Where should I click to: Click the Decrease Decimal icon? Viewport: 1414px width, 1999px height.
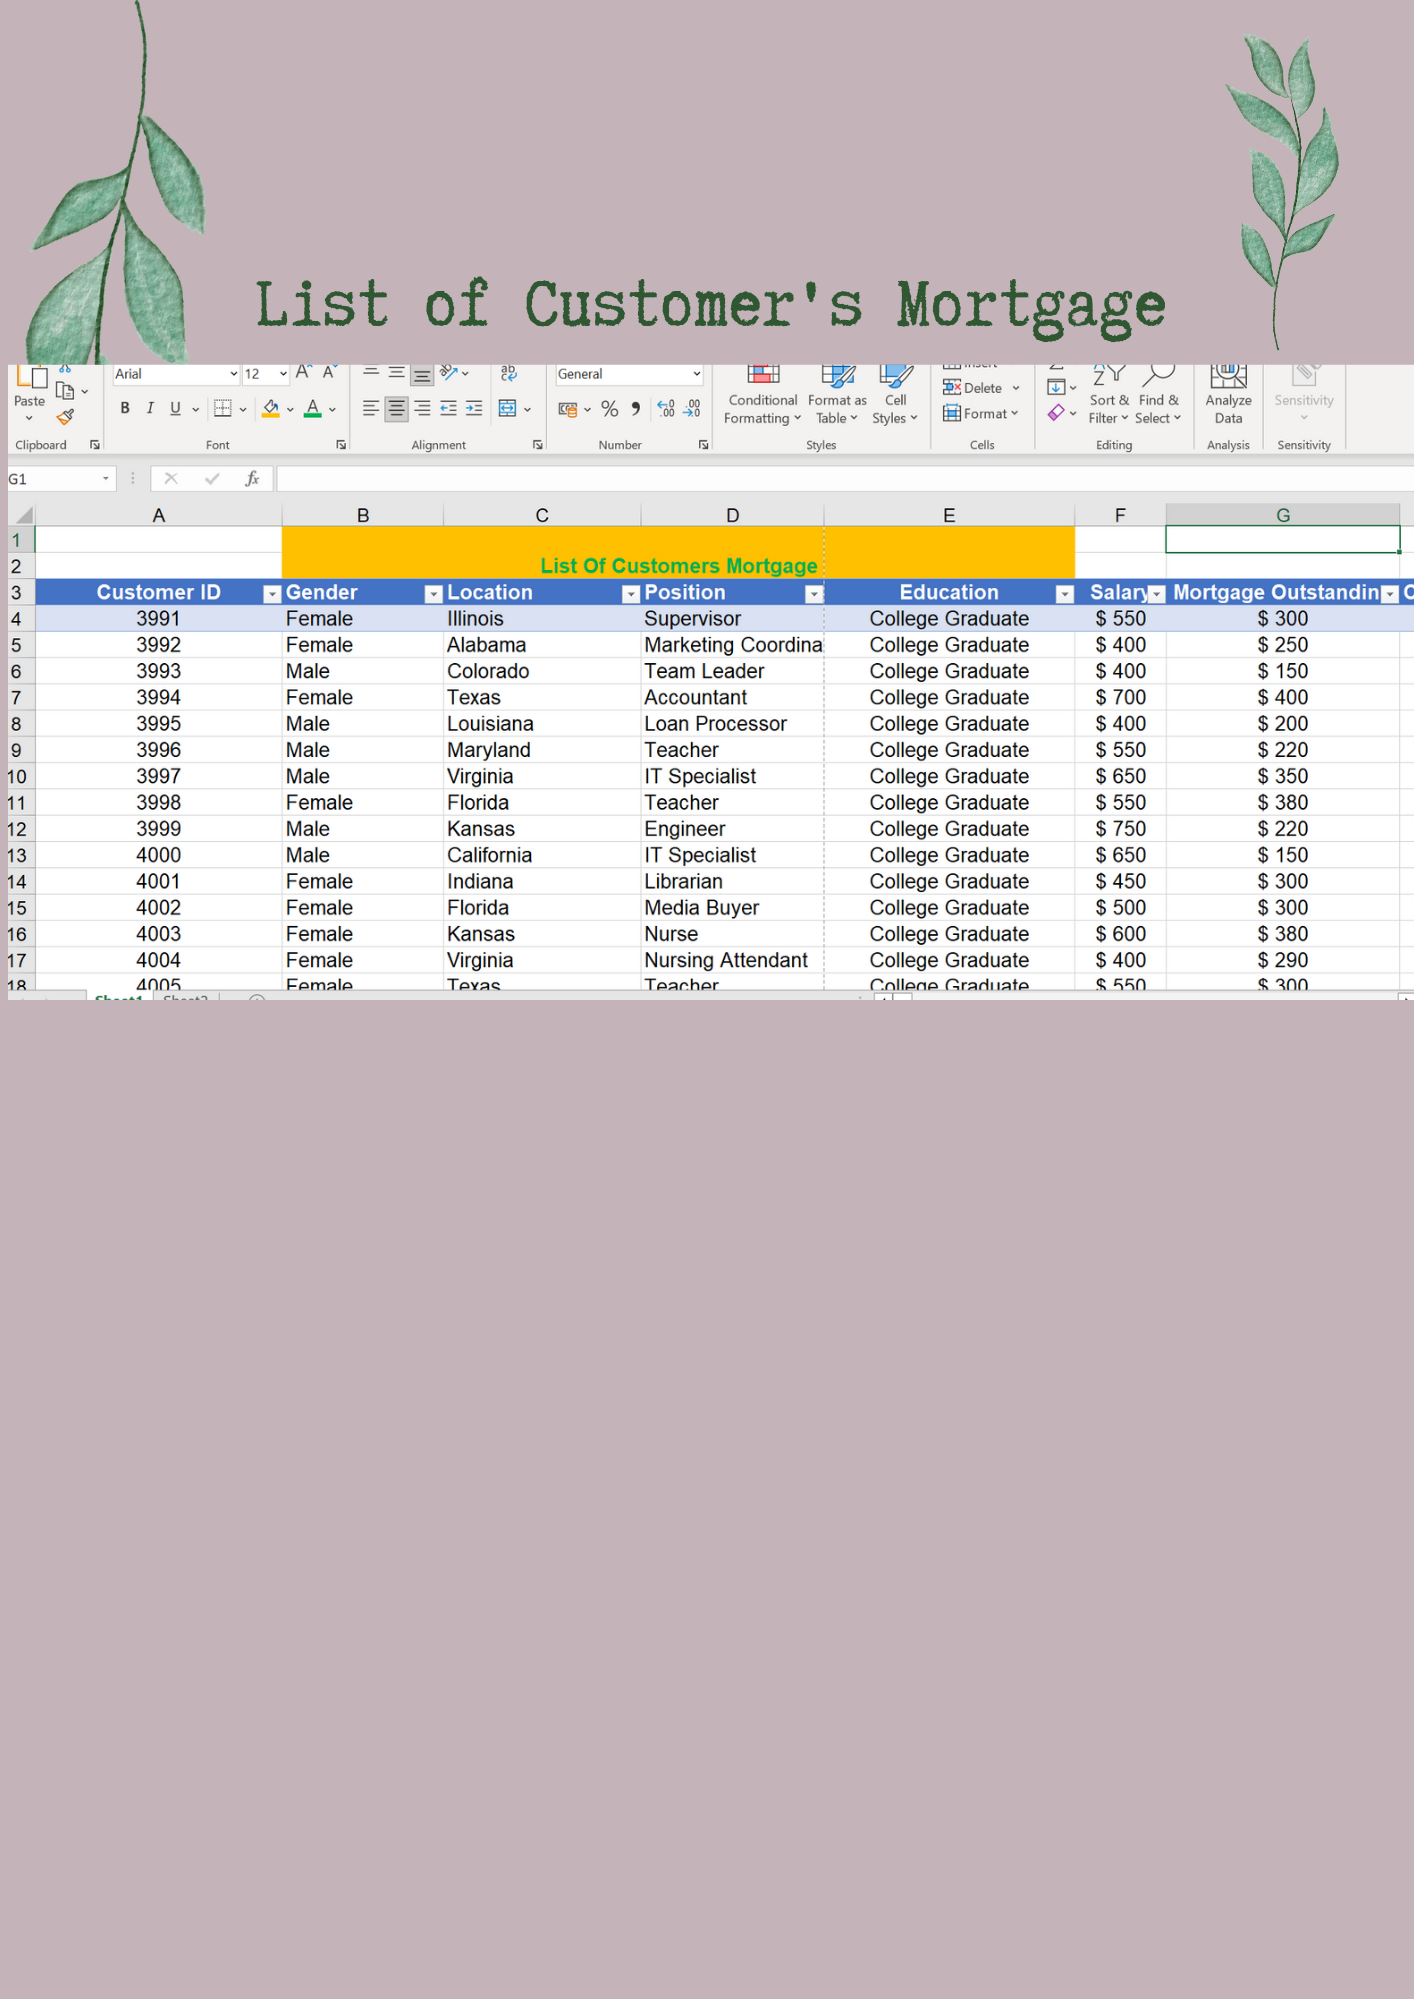692,409
